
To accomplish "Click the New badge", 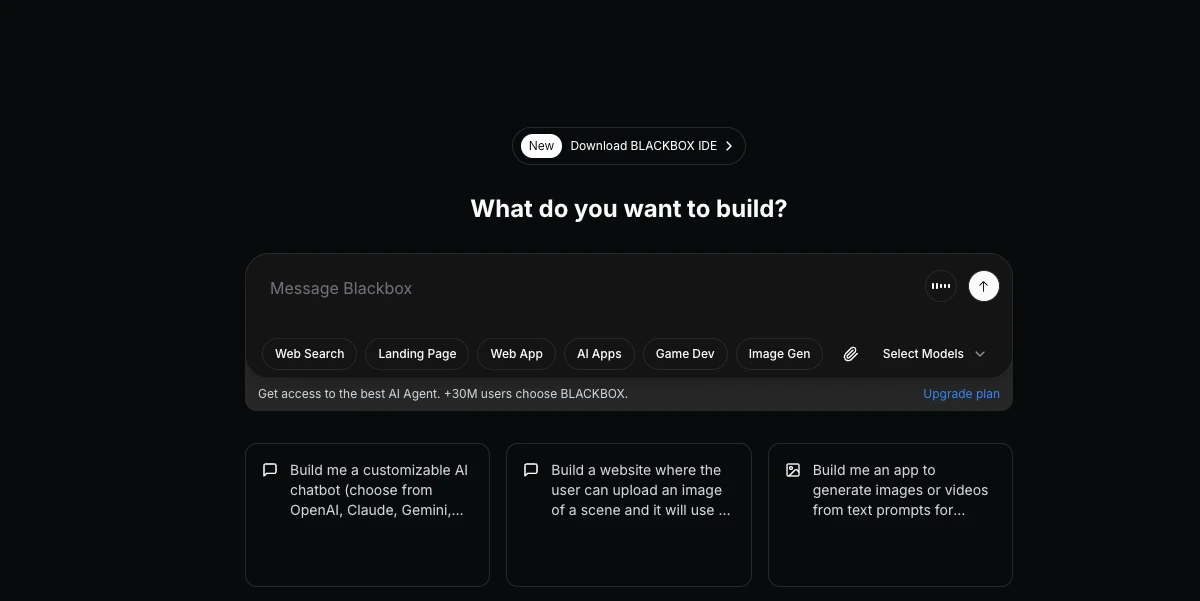I will 541,146.
